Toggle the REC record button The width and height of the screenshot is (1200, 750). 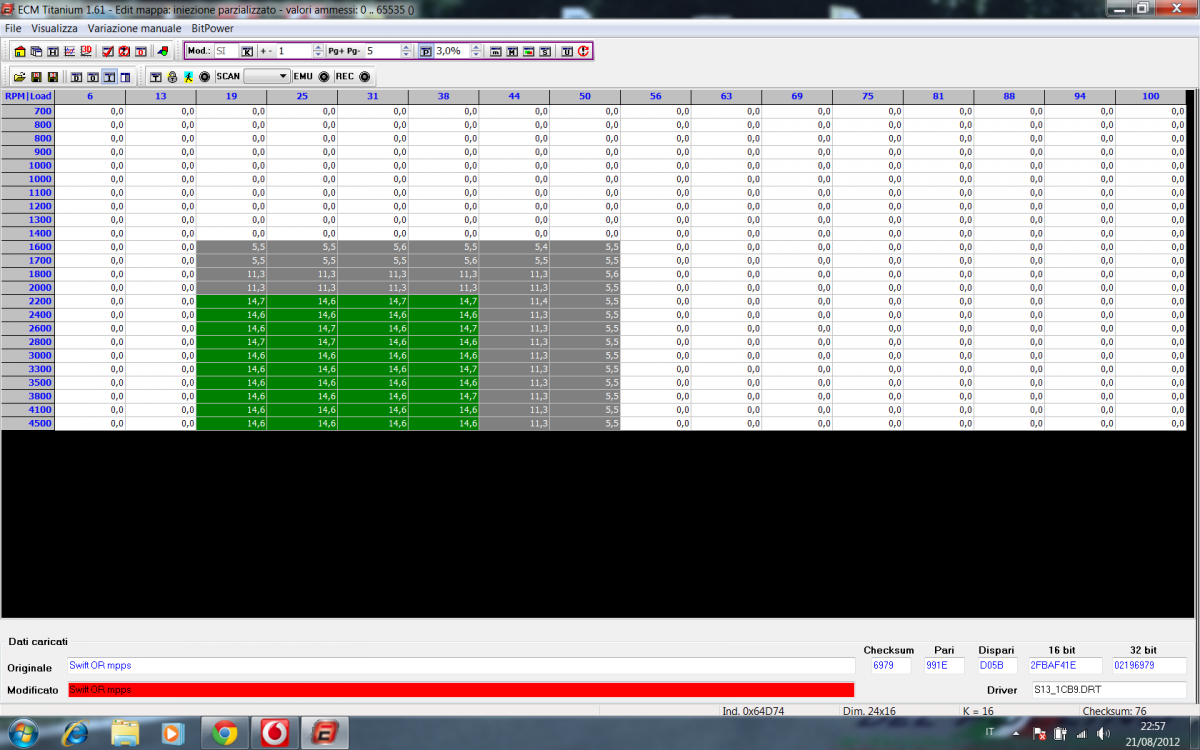(x=365, y=77)
